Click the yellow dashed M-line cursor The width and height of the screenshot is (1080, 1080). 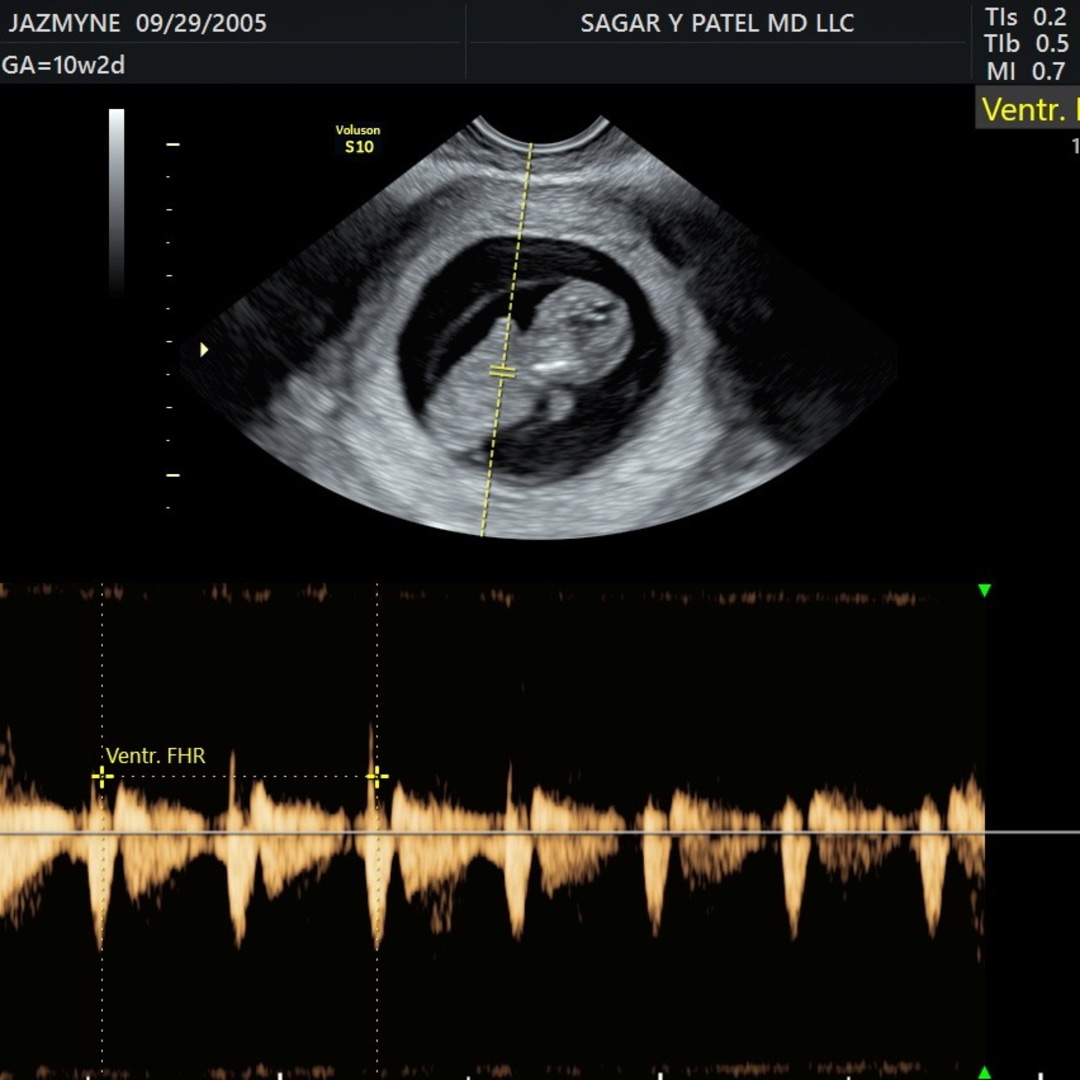click(506, 340)
